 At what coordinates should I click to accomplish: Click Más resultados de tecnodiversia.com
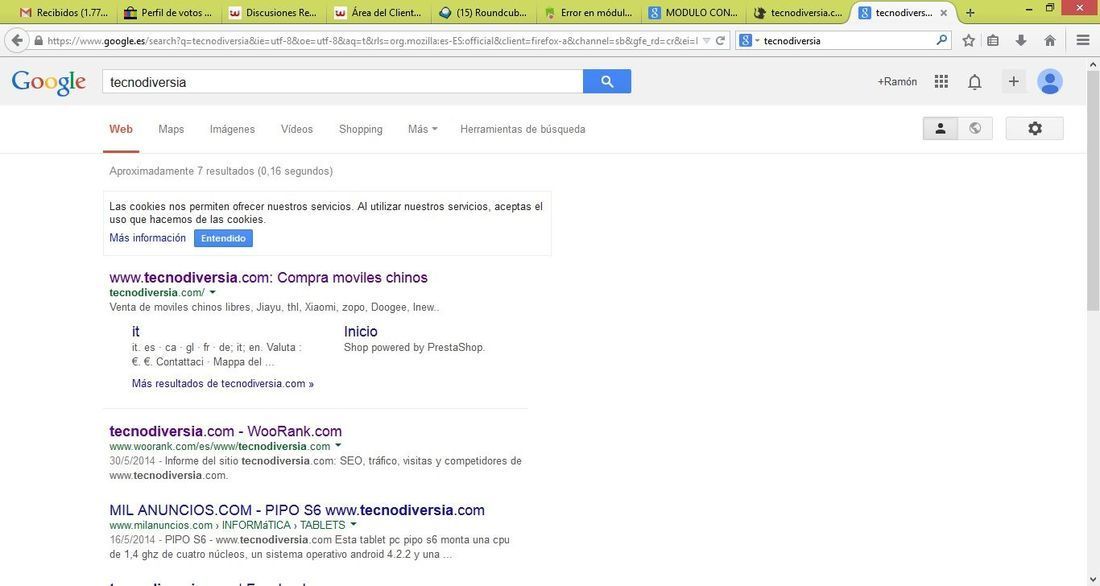[x=222, y=383]
